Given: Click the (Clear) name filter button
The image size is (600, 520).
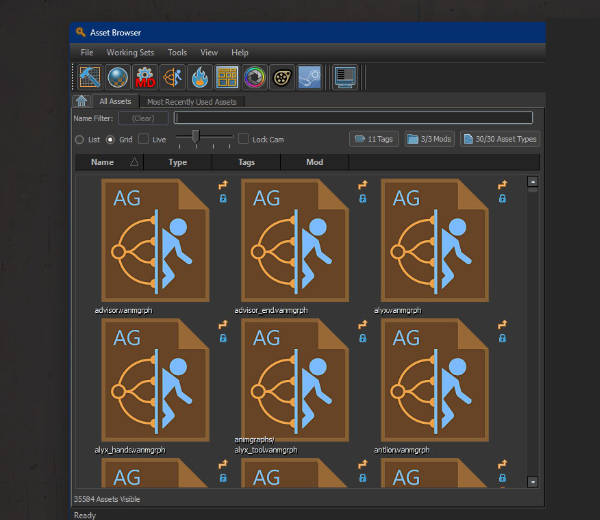Looking at the screenshot, I should pyautogui.click(x=143, y=118).
